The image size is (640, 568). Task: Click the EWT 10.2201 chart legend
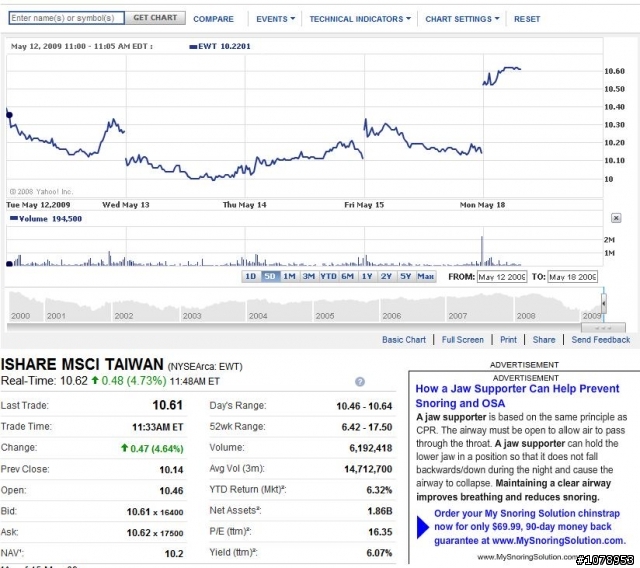[x=220, y=46]
